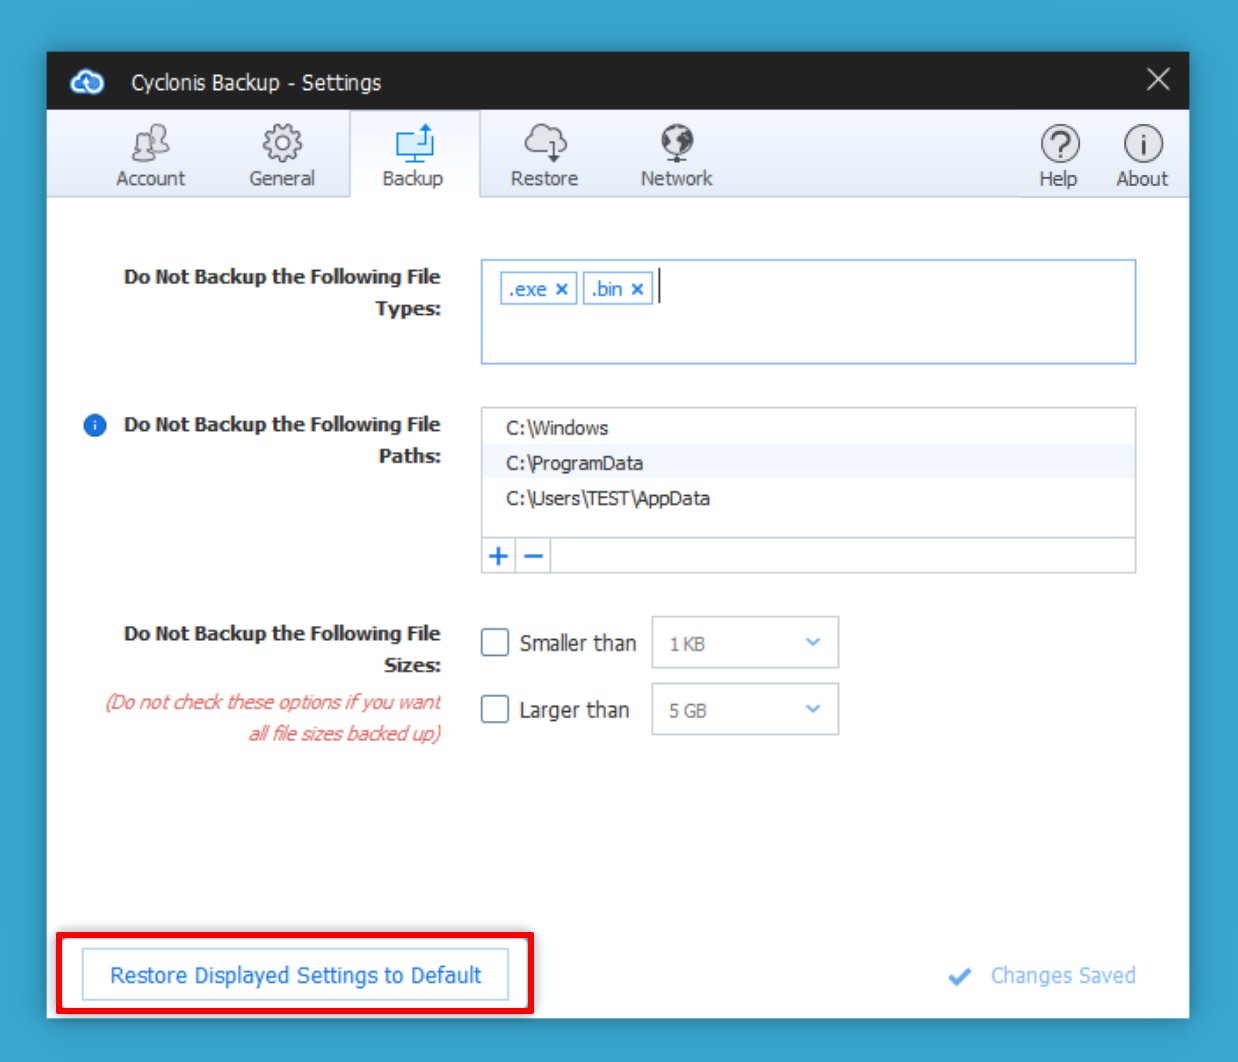Add a new excluded path with plus
The image size is (1238, 1062).
click(498, 556)
